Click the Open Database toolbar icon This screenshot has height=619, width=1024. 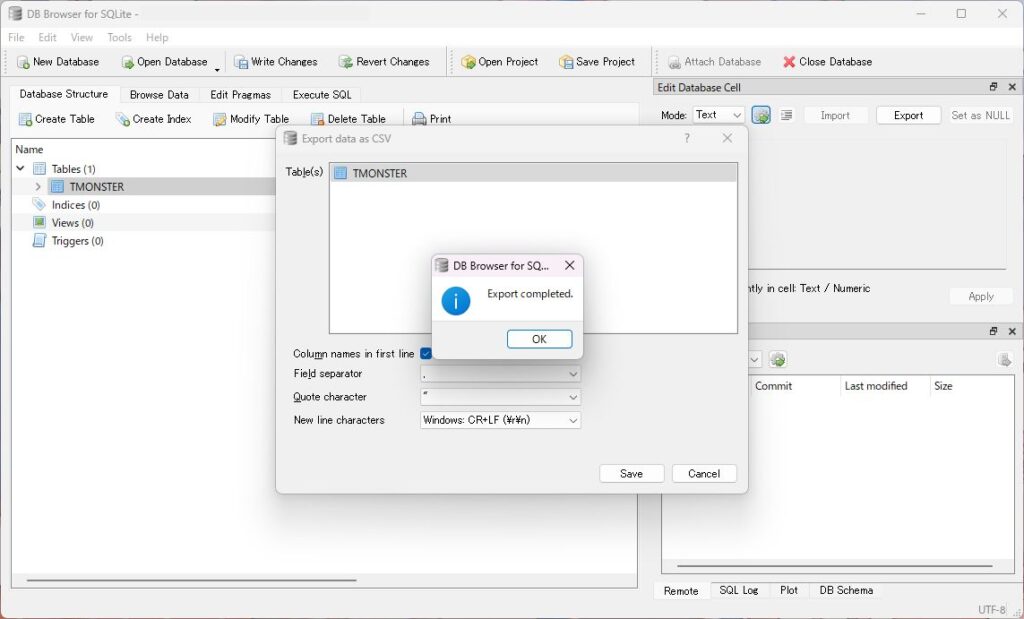127,62
